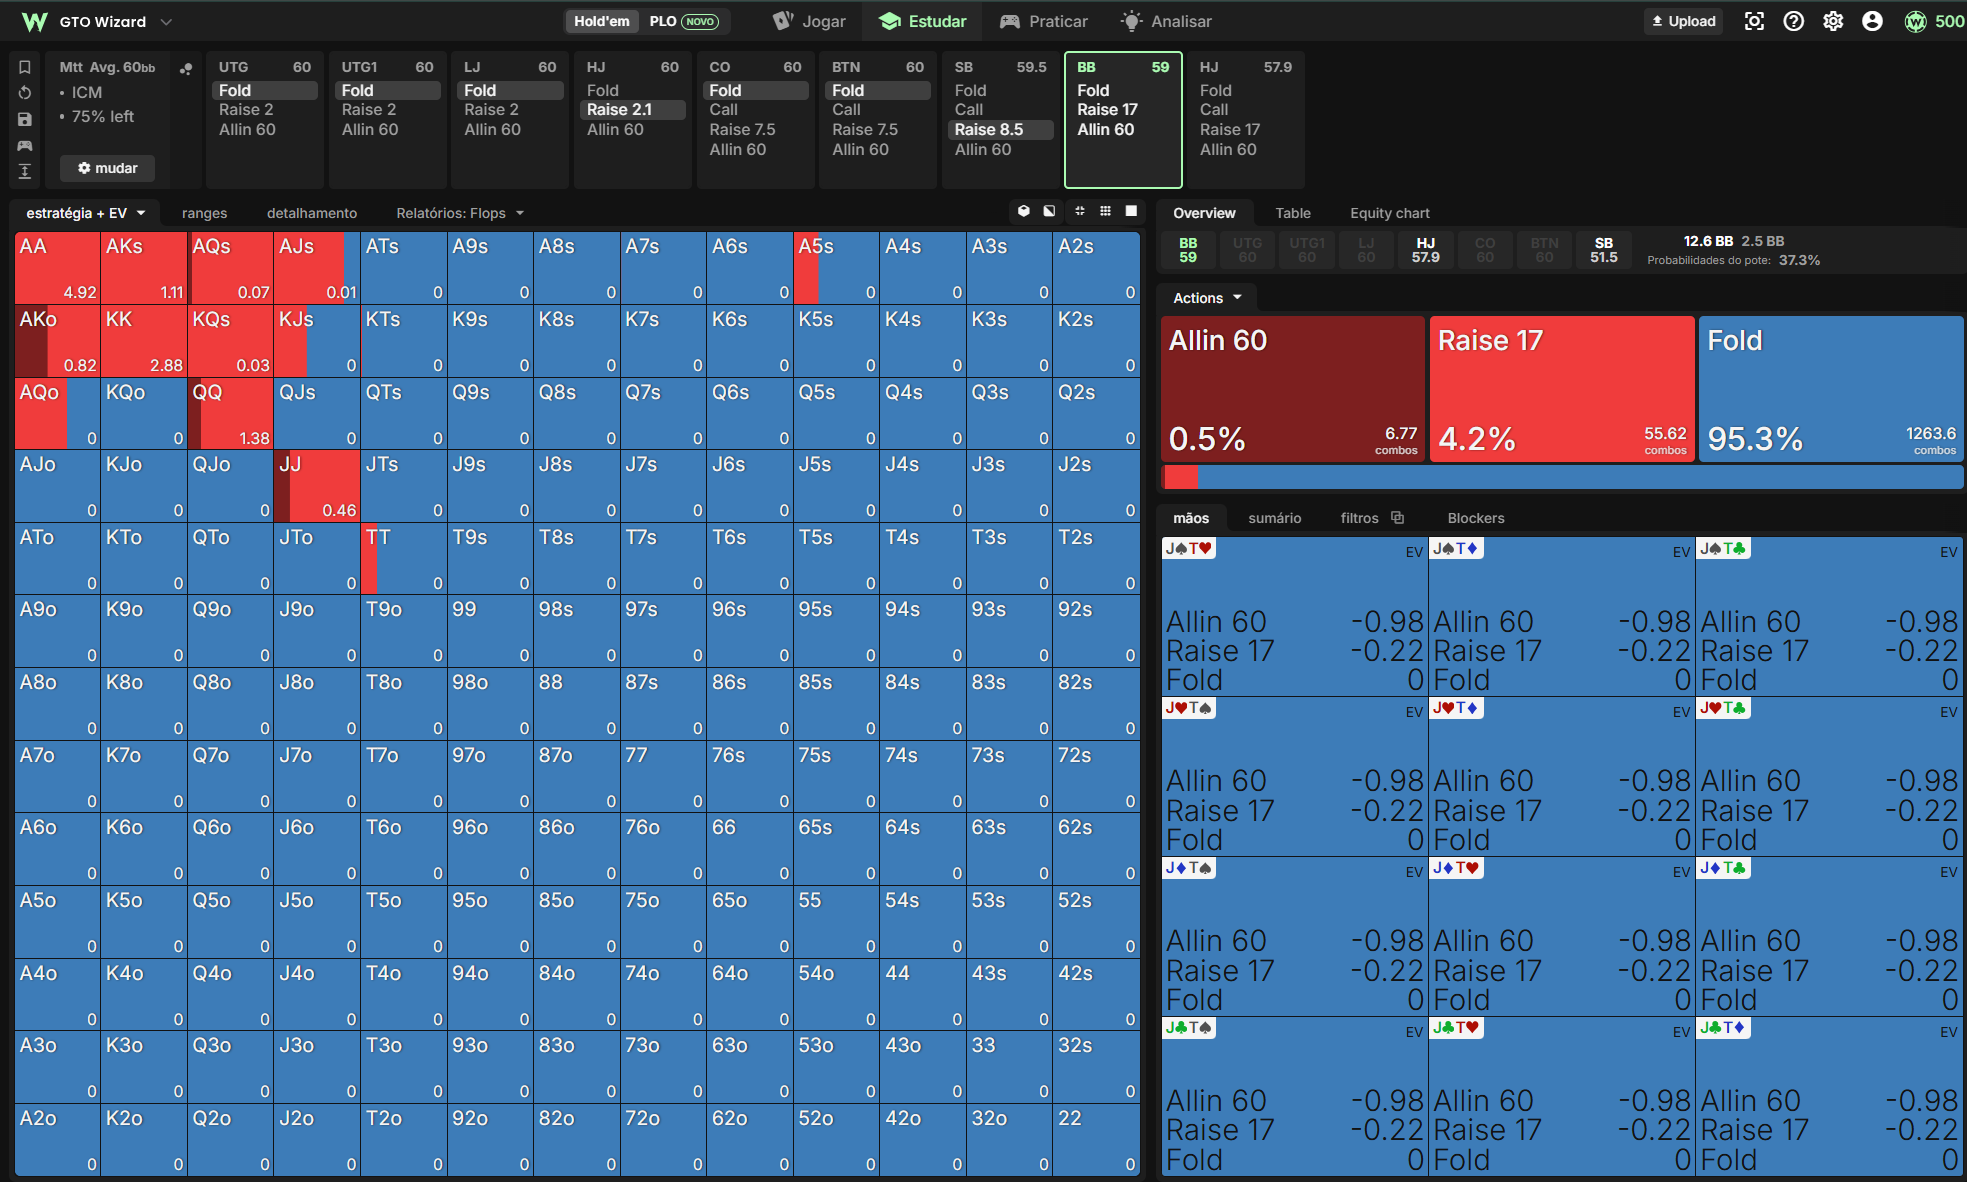1967x1182 pixels.
Task: Click the collapse arrows icon above the matrix
Action: [1079, 211]
